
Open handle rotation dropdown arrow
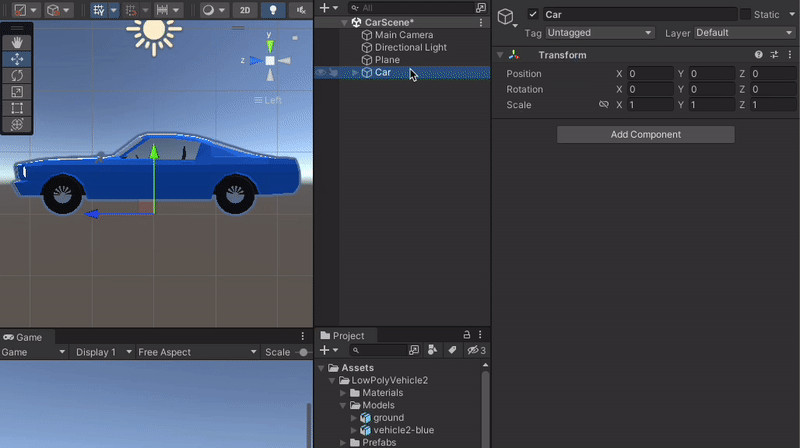point(66,10)
